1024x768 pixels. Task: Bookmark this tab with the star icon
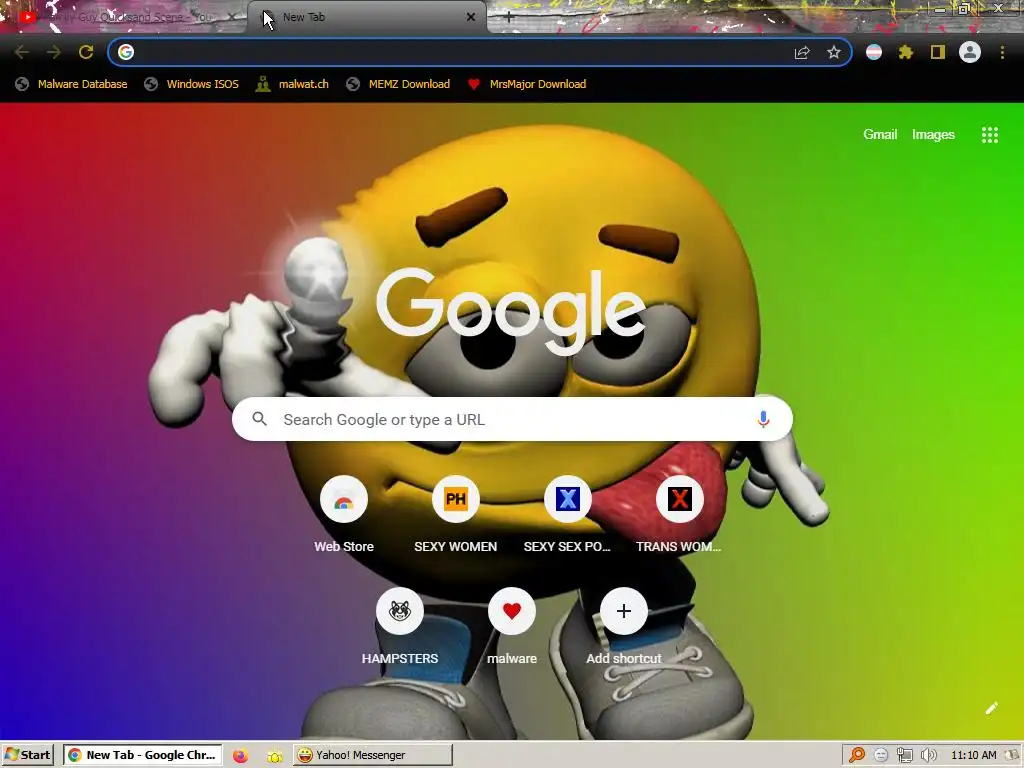click(x=833, y=52)
